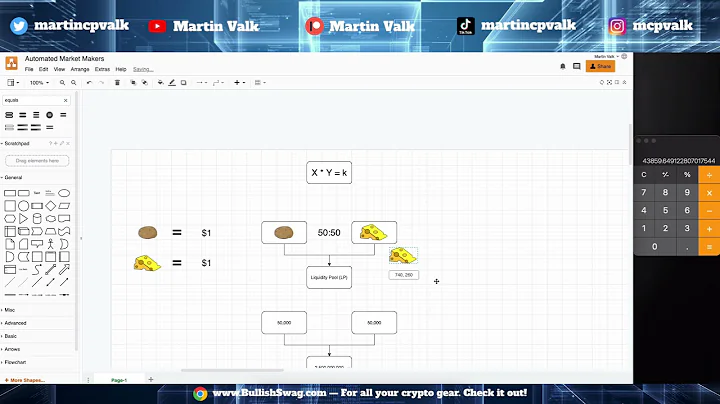Open the waypoints style dropdown
Image resolution: width=720 pixels, height=404 pixels.
[x=218, y=83]
